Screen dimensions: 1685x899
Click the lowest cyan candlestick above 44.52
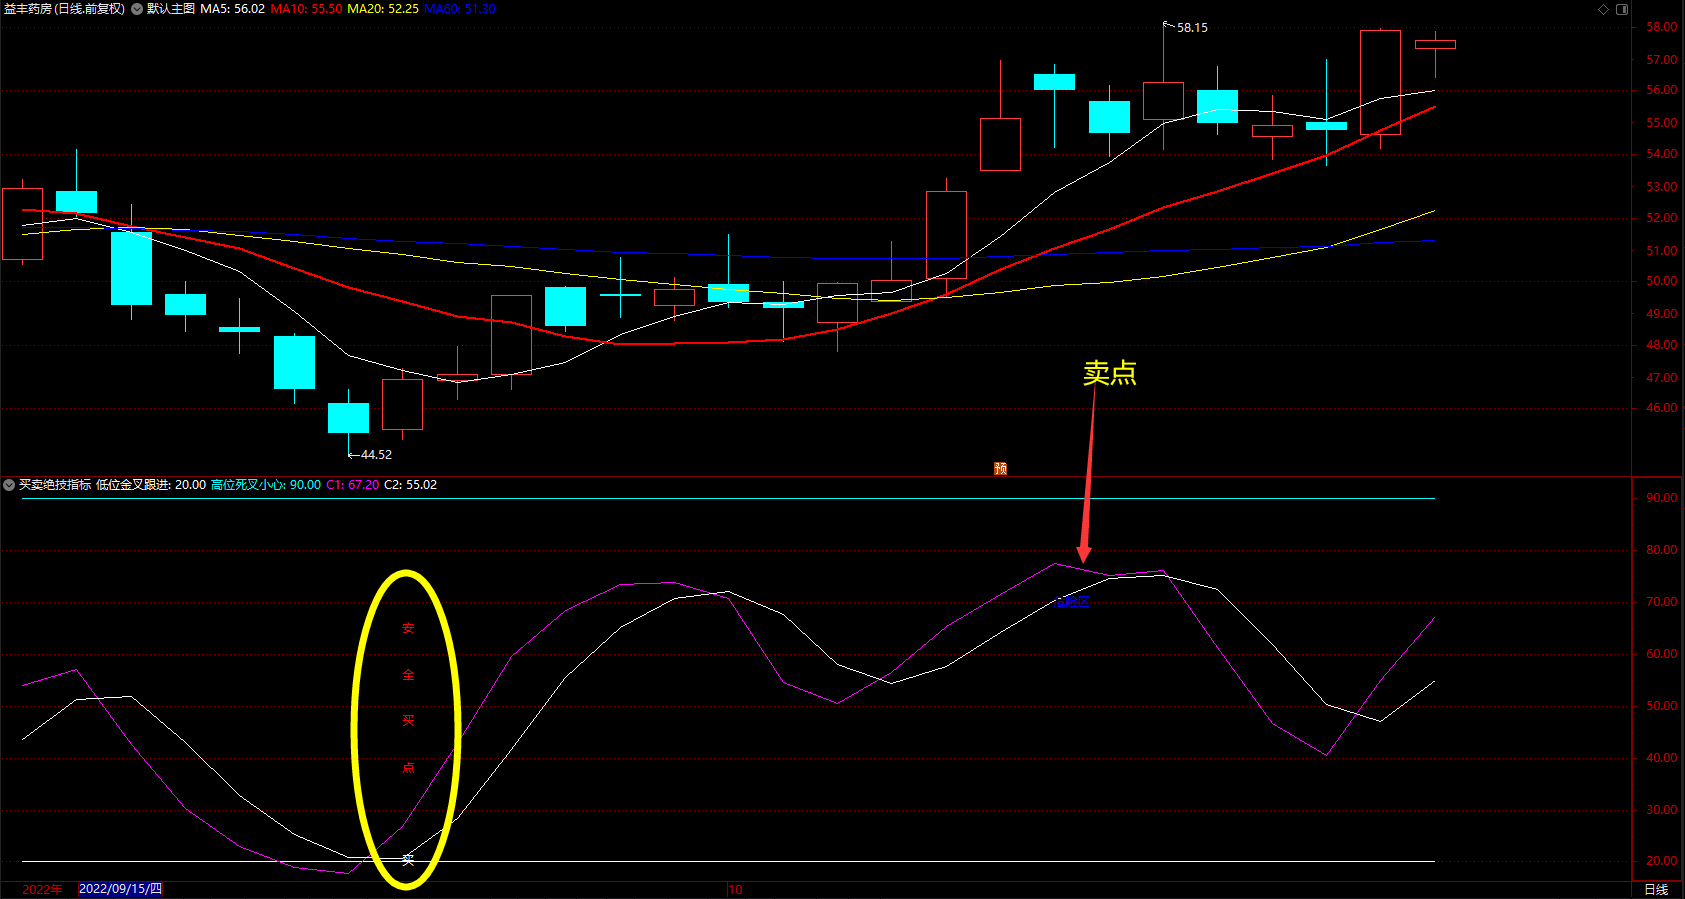tap(348, 418)
